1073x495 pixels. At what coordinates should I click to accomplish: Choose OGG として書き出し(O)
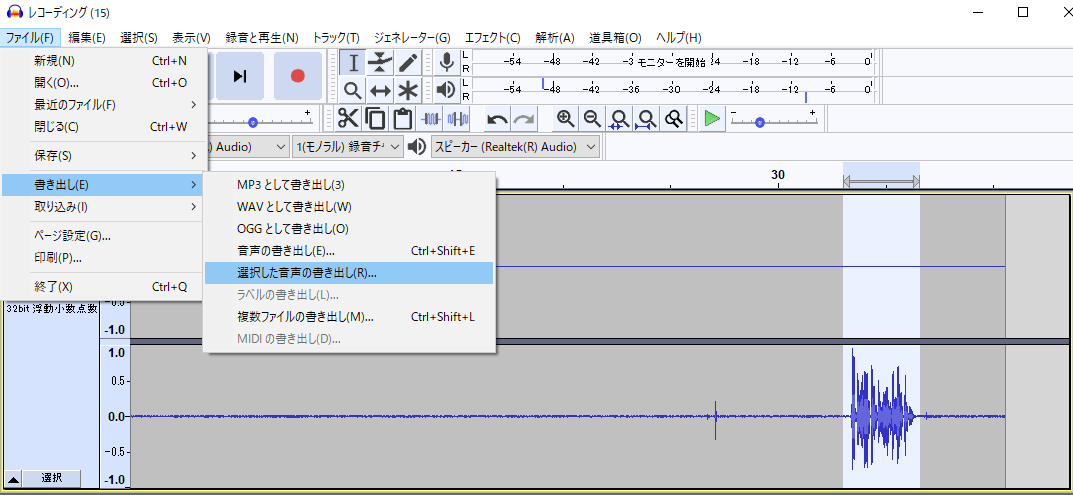pos(349,229)
